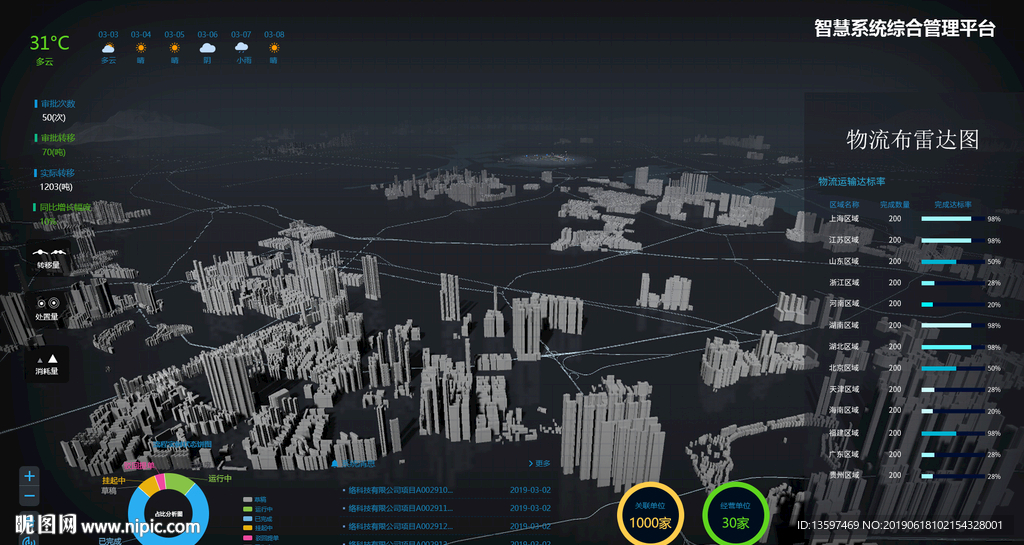Click the 03-04 sunny weather icon
The height and width of the screenshot is (545, 1024).
click(140, 48)
